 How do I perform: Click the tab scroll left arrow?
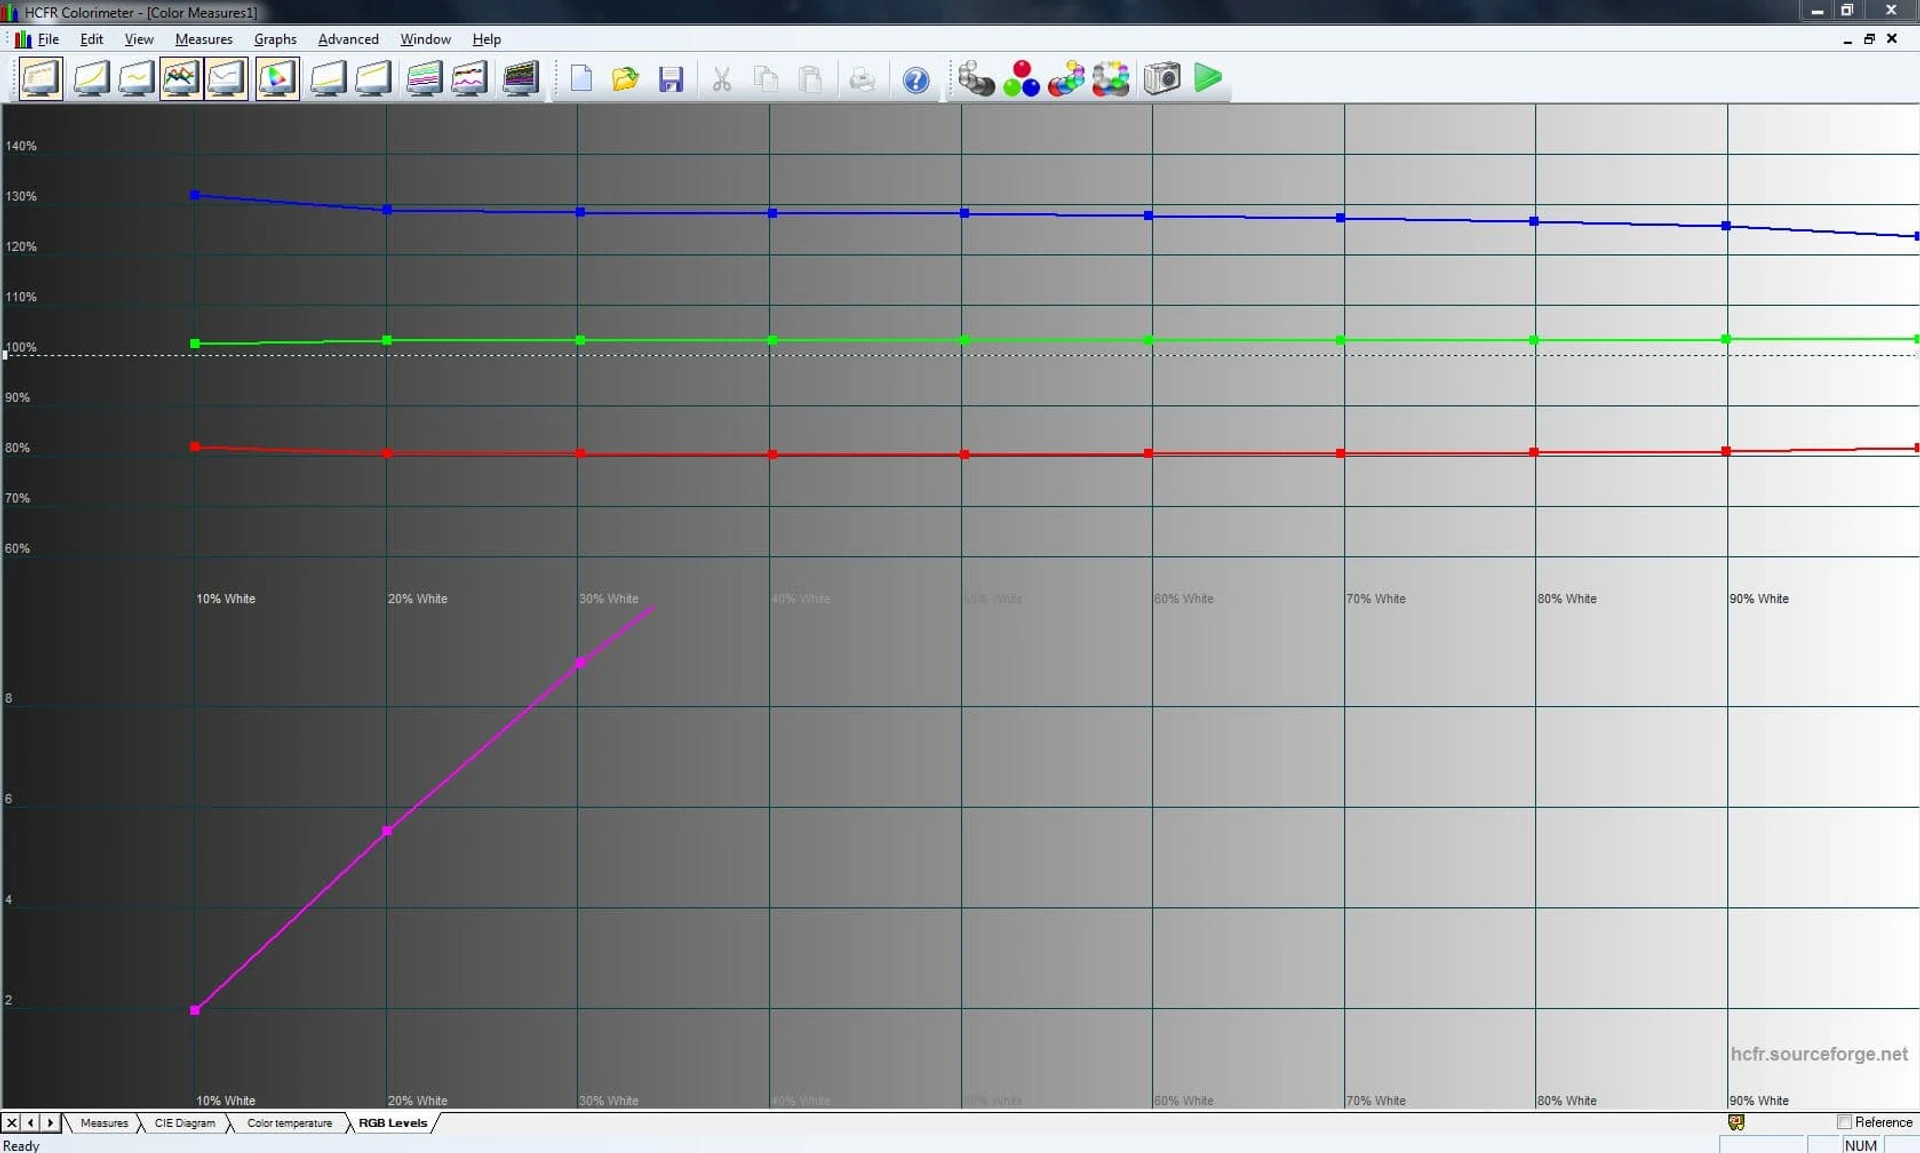pyautogui.click(x=31, y=1123)
